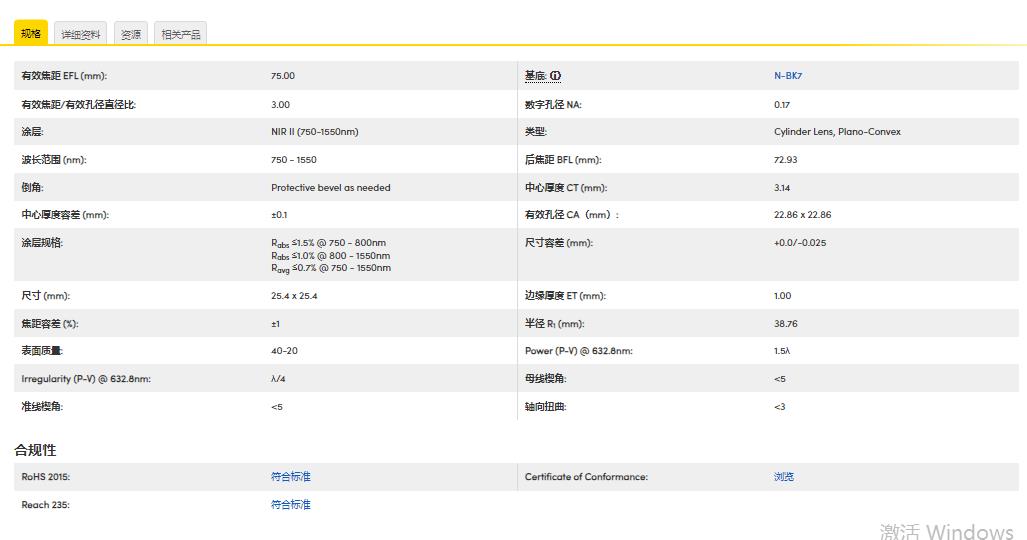
Task: Click the 22.86 x 22.86 clear aperture value
Action: pos(802,215)
